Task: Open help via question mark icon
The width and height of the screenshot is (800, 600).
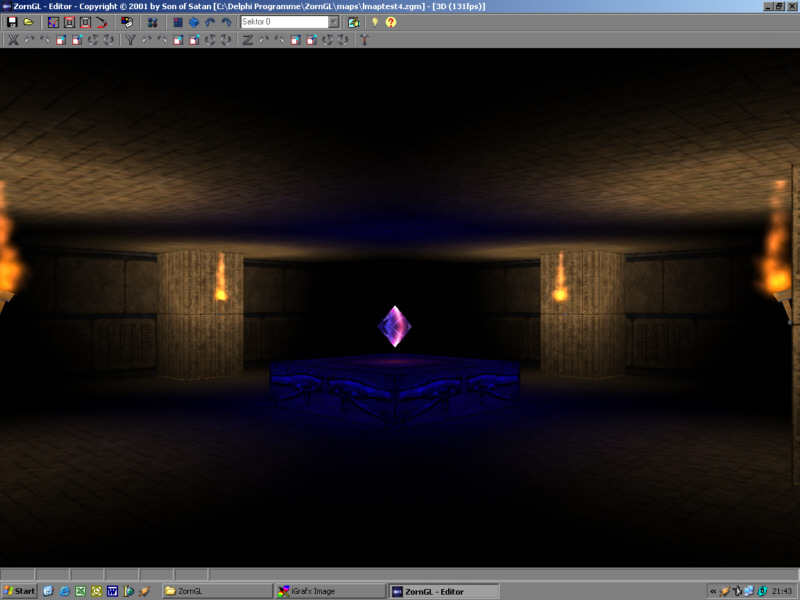Action: click(x=390, y=22)
